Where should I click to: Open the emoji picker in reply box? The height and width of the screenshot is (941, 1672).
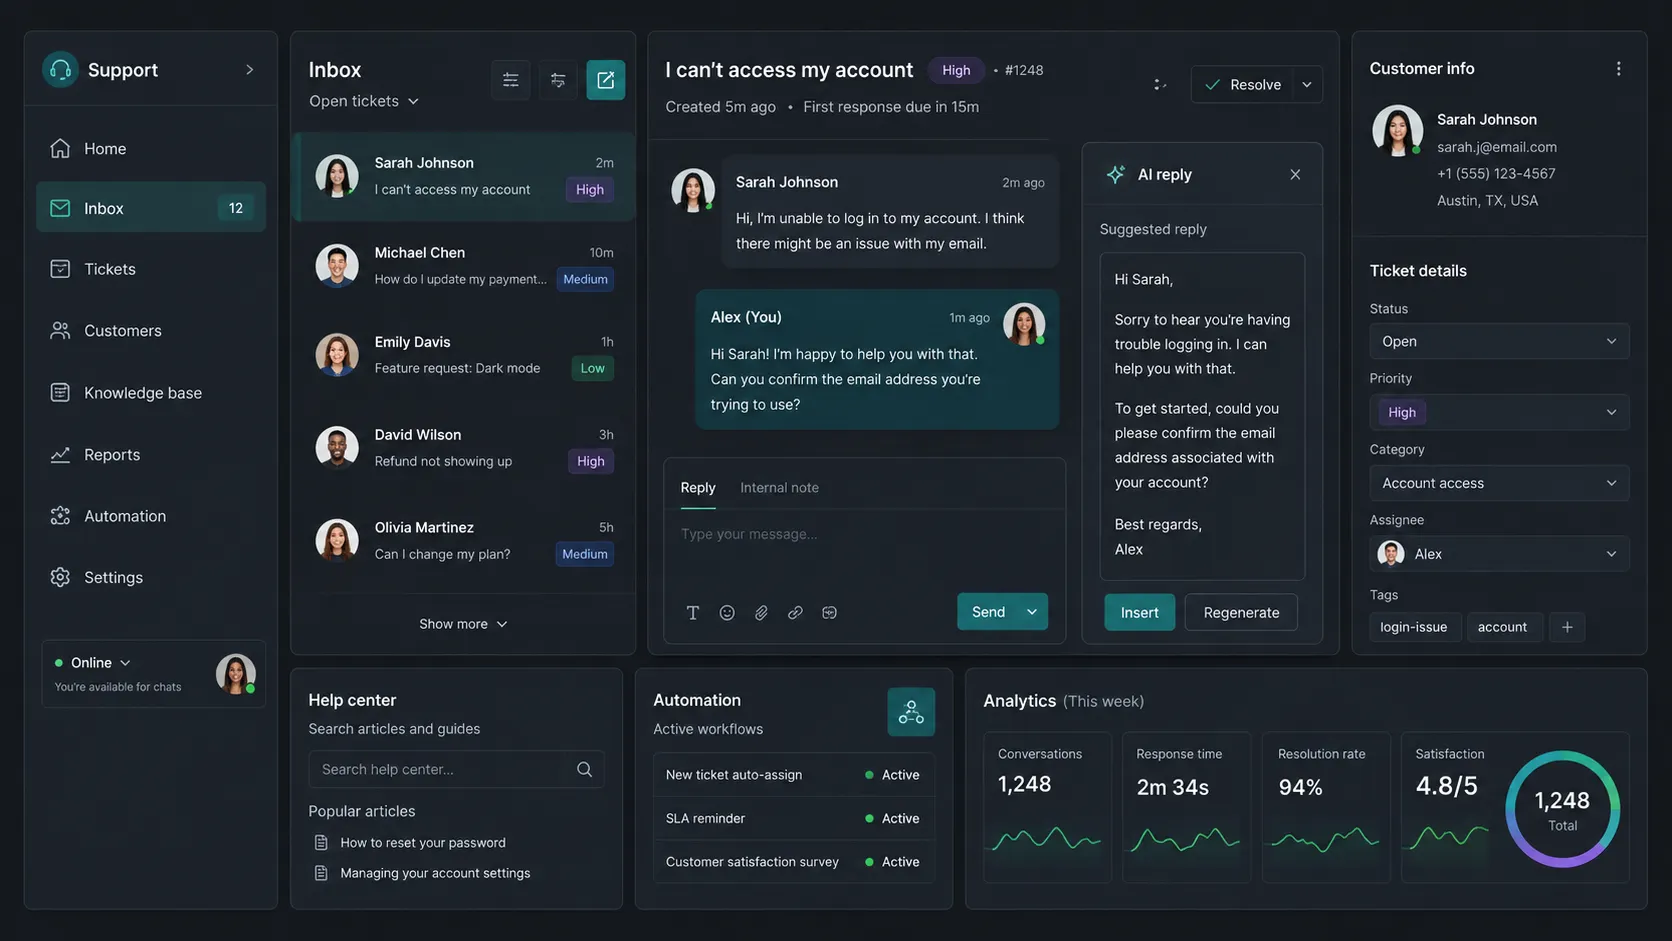(x=727, y=612)
